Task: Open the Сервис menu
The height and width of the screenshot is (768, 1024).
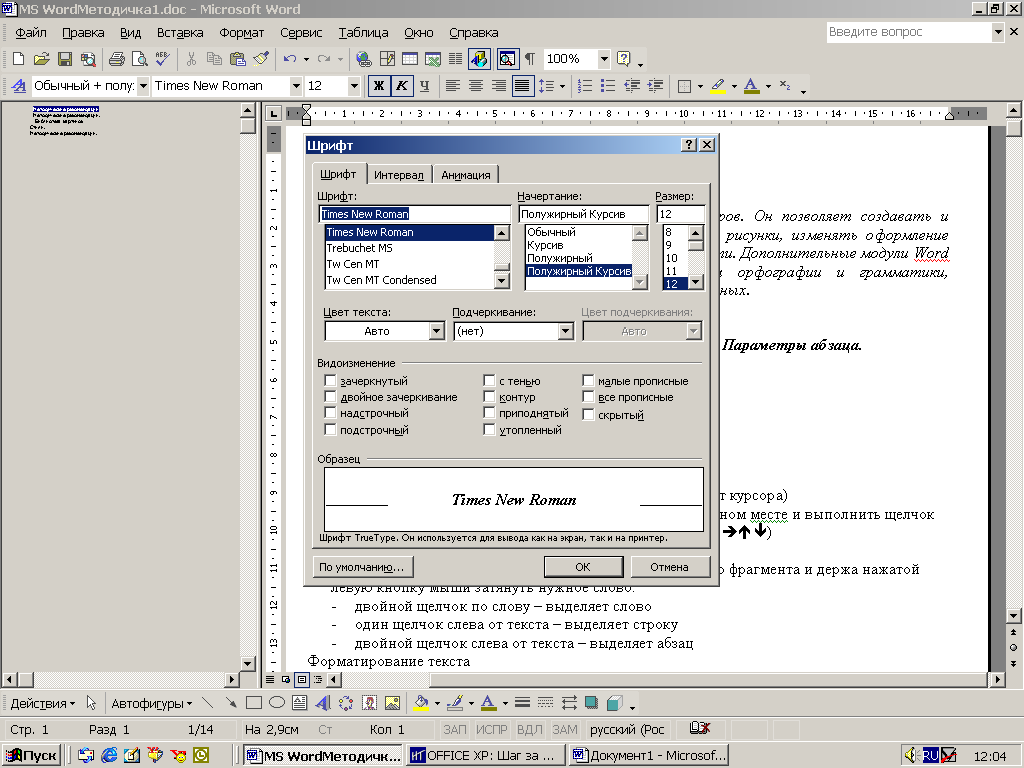Action: [x=301, y=33]
